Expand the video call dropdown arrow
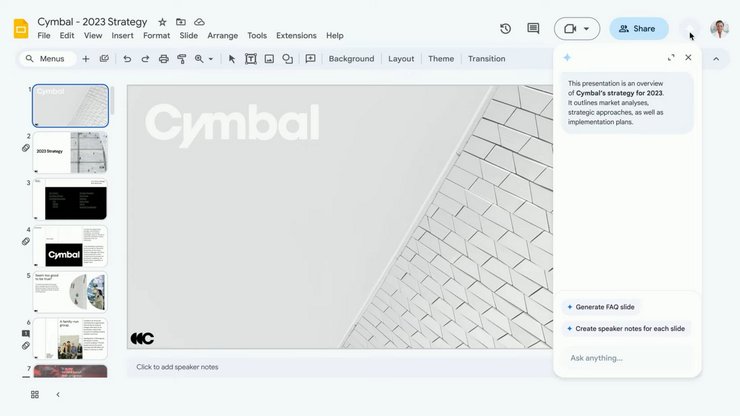740x416 pixels. pyautogui.click(x=586, y=29)
